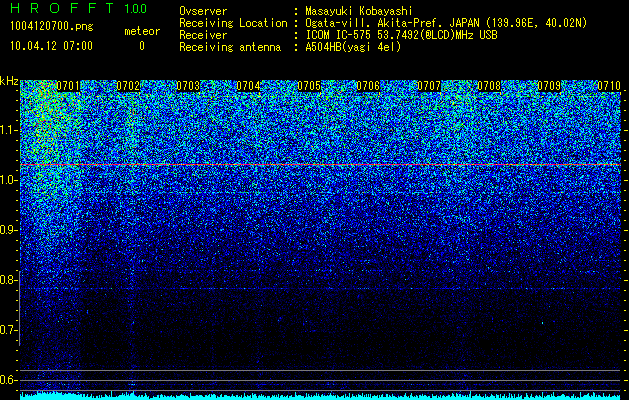Click the red horizontal carrier line
Viewport: 629px width, 400px height.
pos(321,165)
